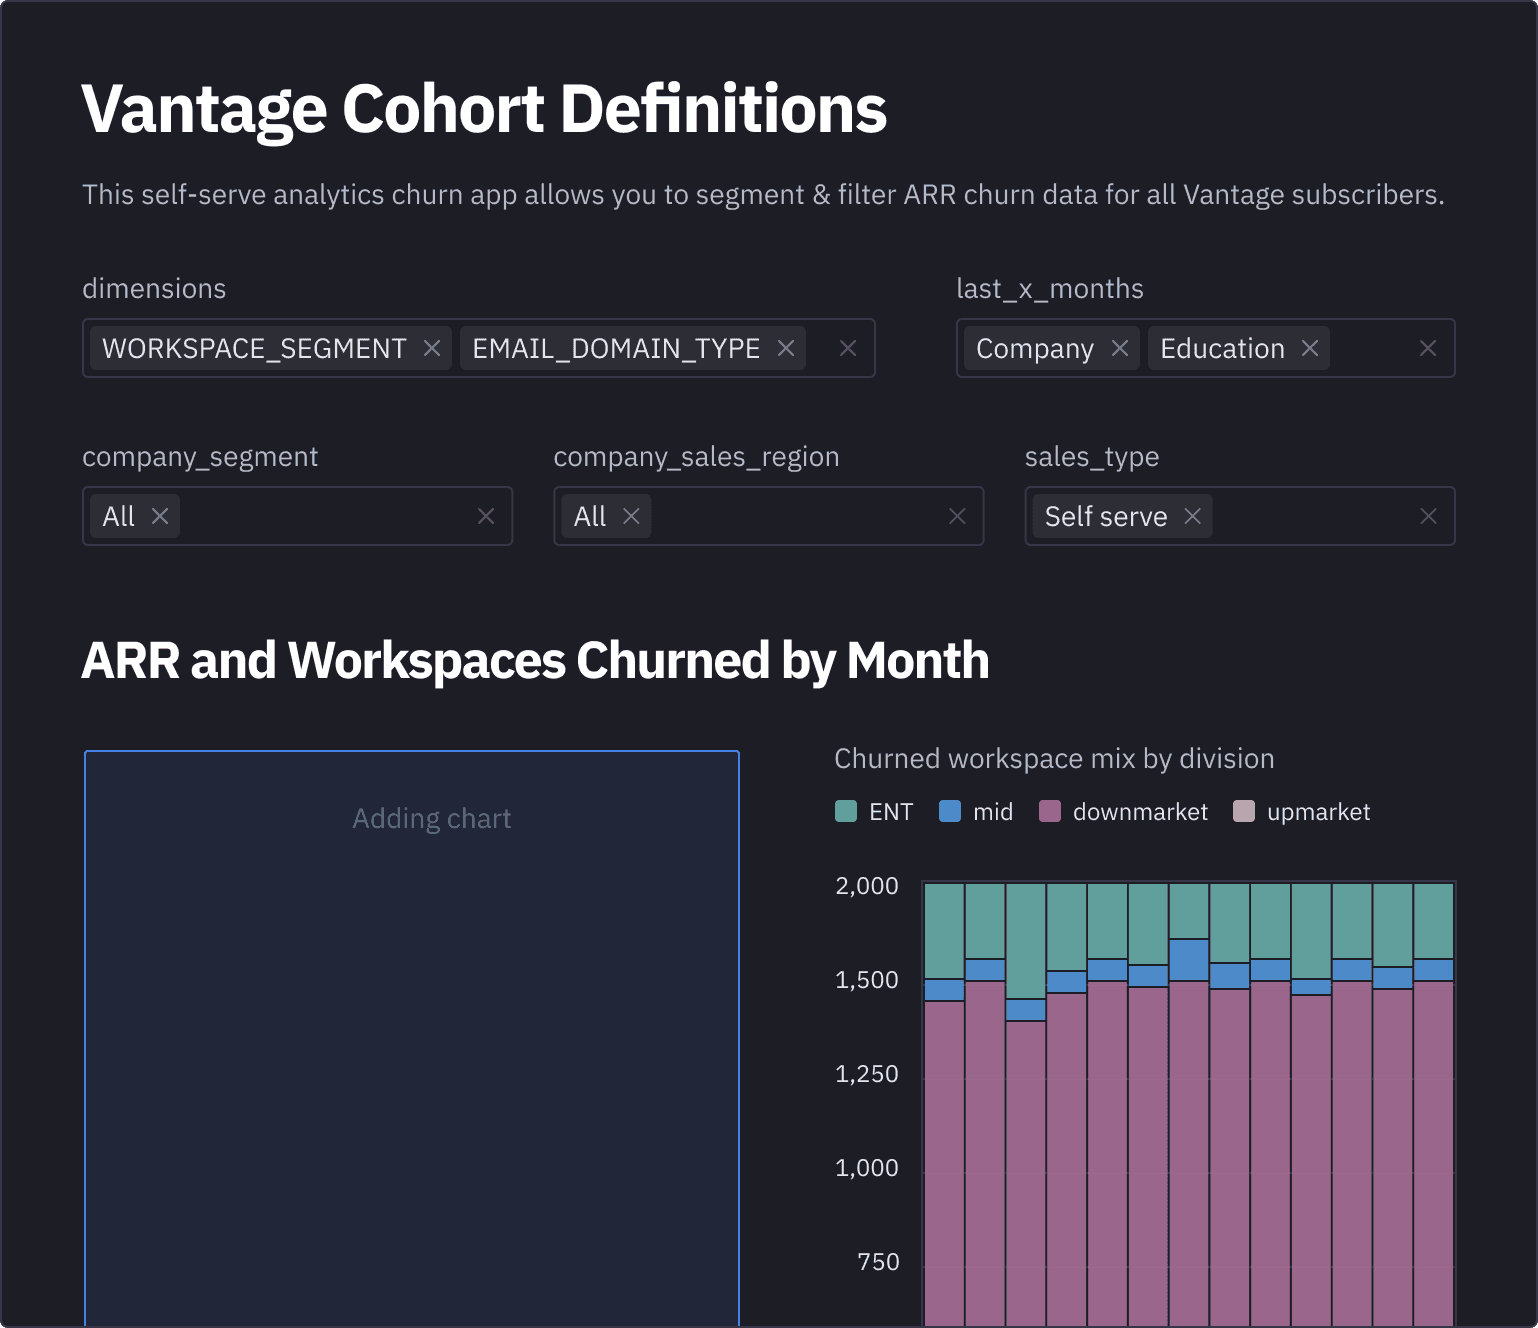Image resolution: width=1538 pixels, height=1328 pixels.
Task: Open the sales_type dropdown field
Action: point(1310,516)
